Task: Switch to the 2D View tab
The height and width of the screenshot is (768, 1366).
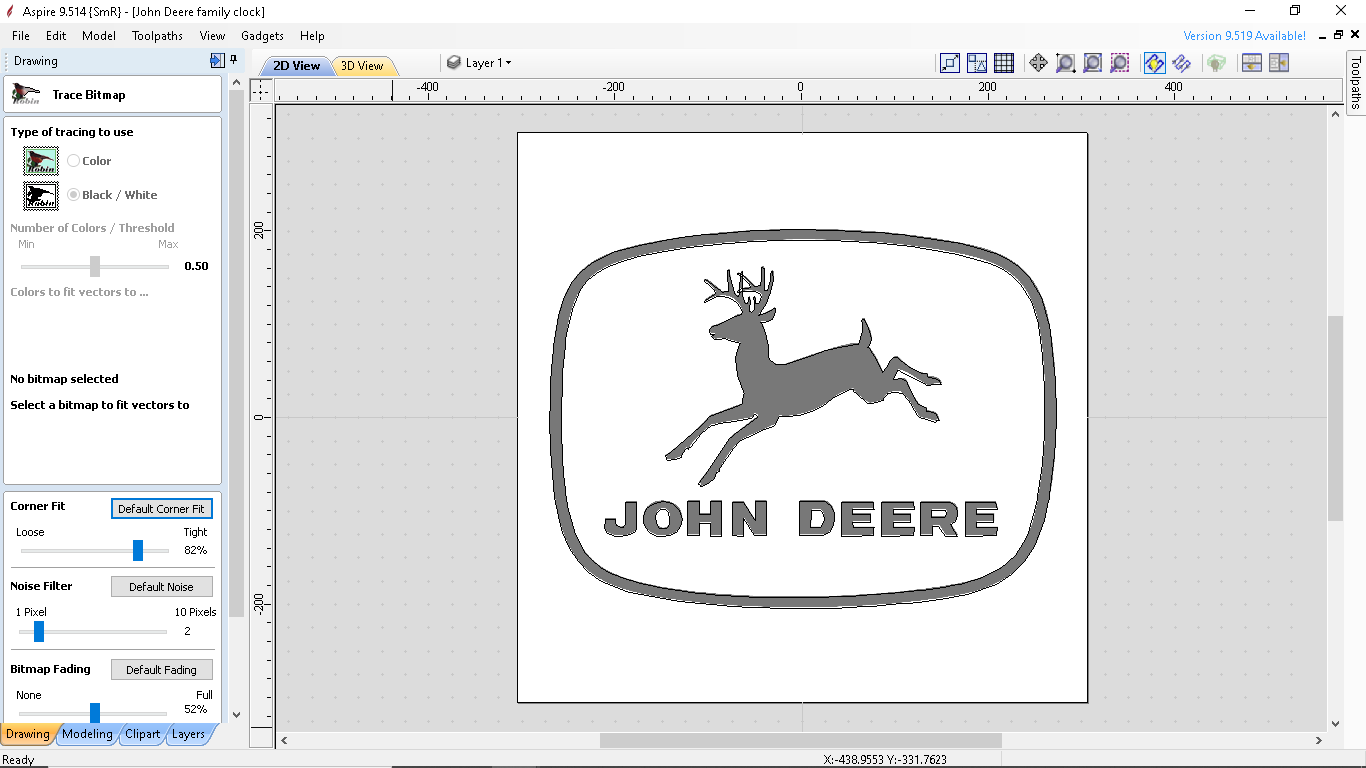Action: (x=296, y=66)
